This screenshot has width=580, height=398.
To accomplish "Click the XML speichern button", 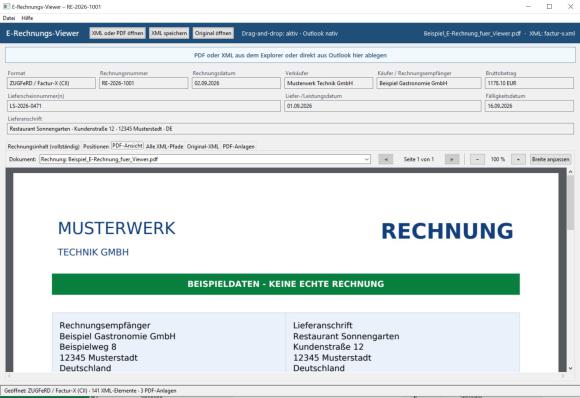I will click(169, 33).
